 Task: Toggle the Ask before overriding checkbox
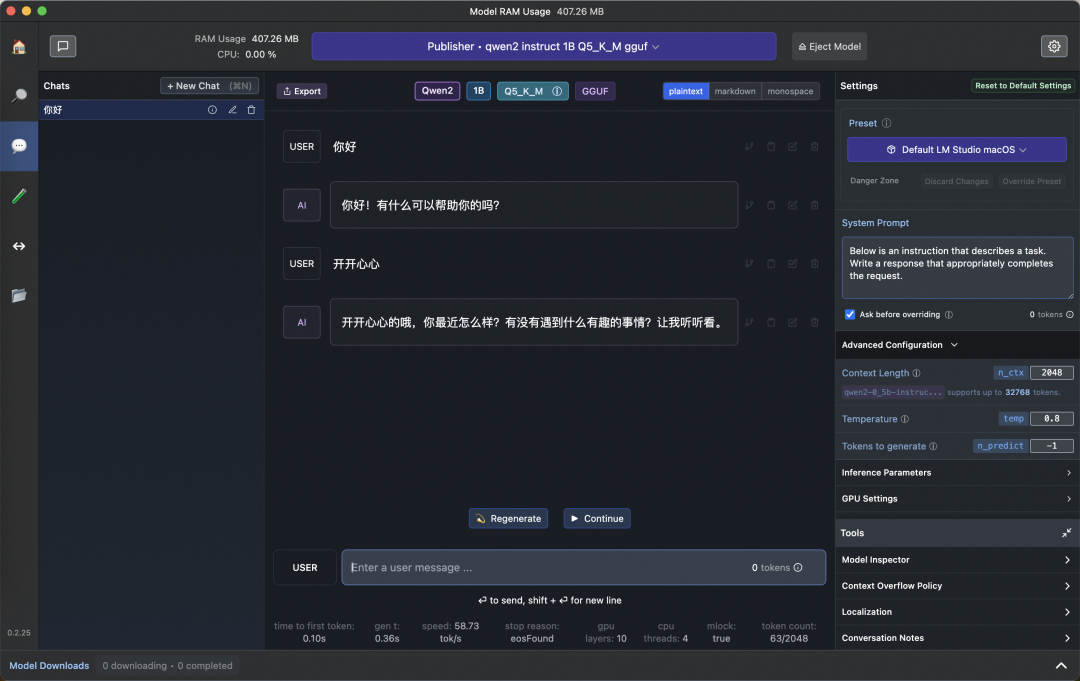coord(850,314)
